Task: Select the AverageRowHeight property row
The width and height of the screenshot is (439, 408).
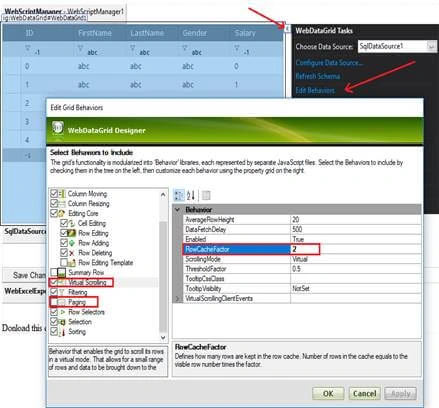Action: click(x=302, y=220)
